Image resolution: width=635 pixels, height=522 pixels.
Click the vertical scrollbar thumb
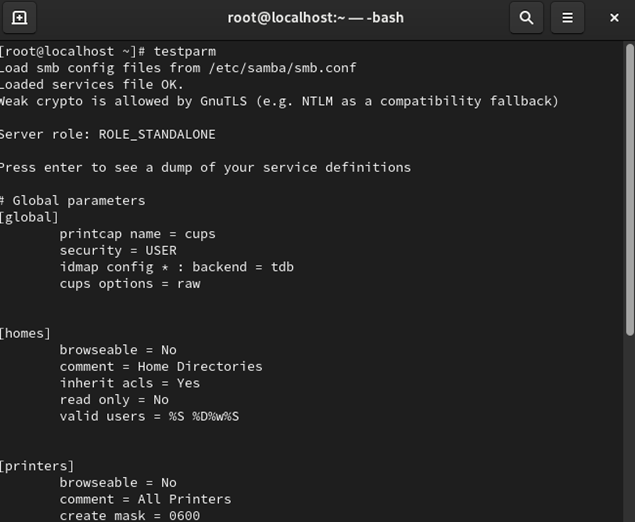[x=629, y=190]
